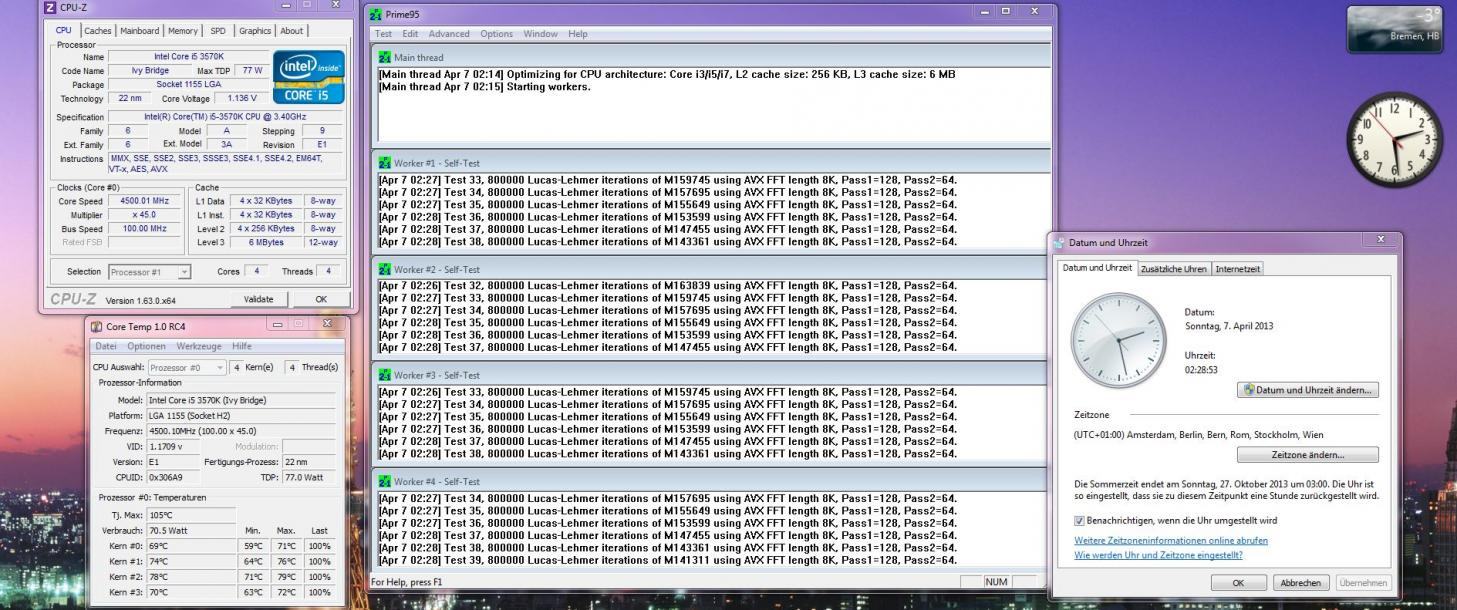Open Wie werden Uhr und Zeitzone eingestellt link
The width and height of the screenshot is (1457, 610).
tap(1158, 555)
